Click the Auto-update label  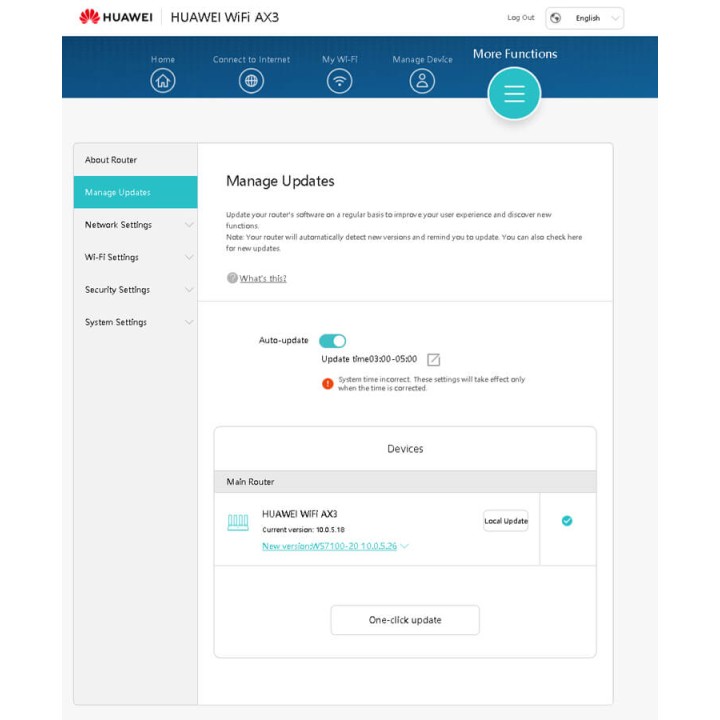[x=283, y=340]
